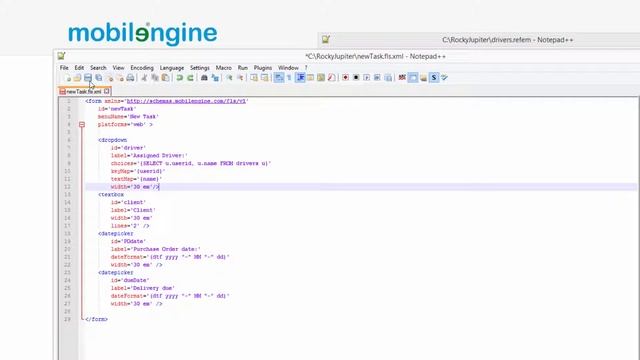Open the Encoding menu
The width and height of the screenshot is (640, 360).
[142, 68]
